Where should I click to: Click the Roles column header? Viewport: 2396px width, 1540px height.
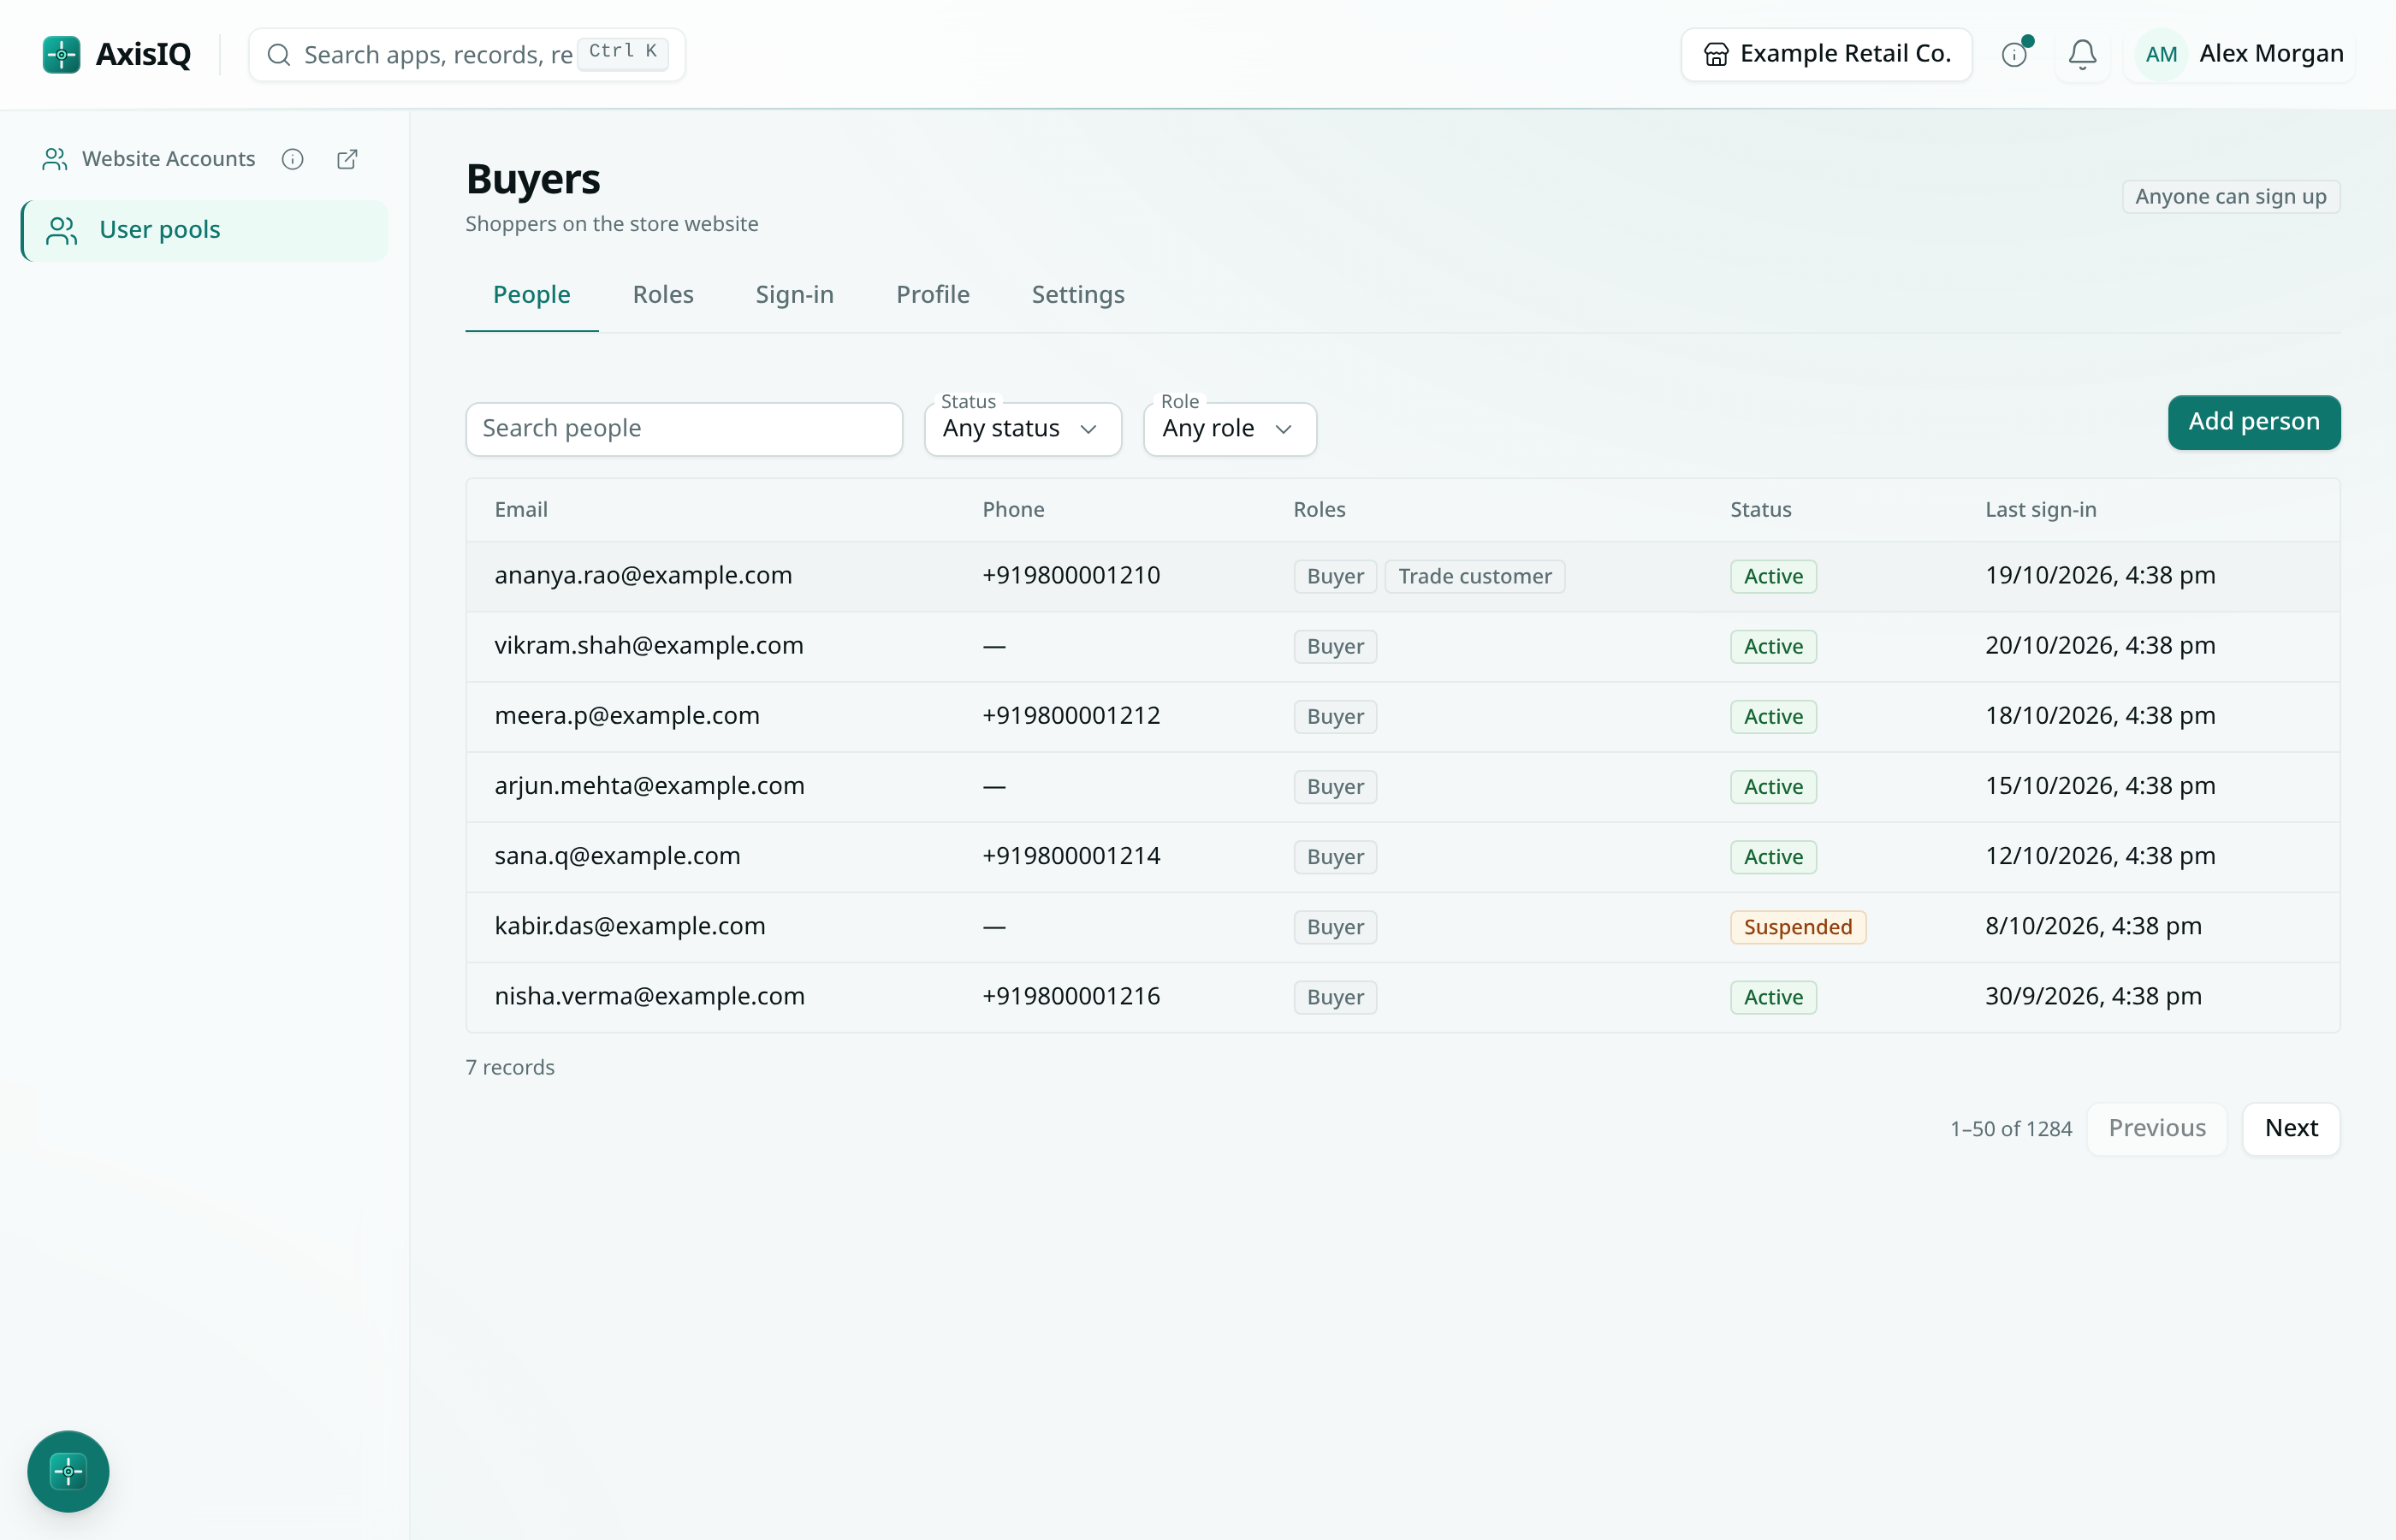pyautogui.click(x=1319, y=509)
